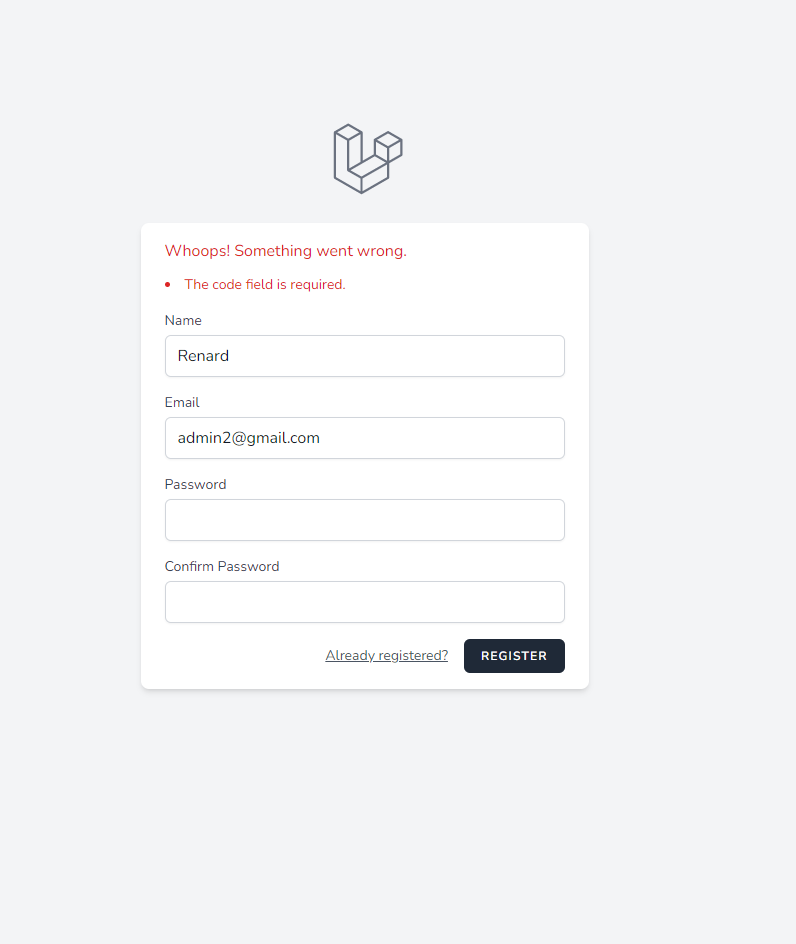796x944 pixels.
Task: Click the Whoops! Something went wrong heading
Action: click(x=286, y=250)
